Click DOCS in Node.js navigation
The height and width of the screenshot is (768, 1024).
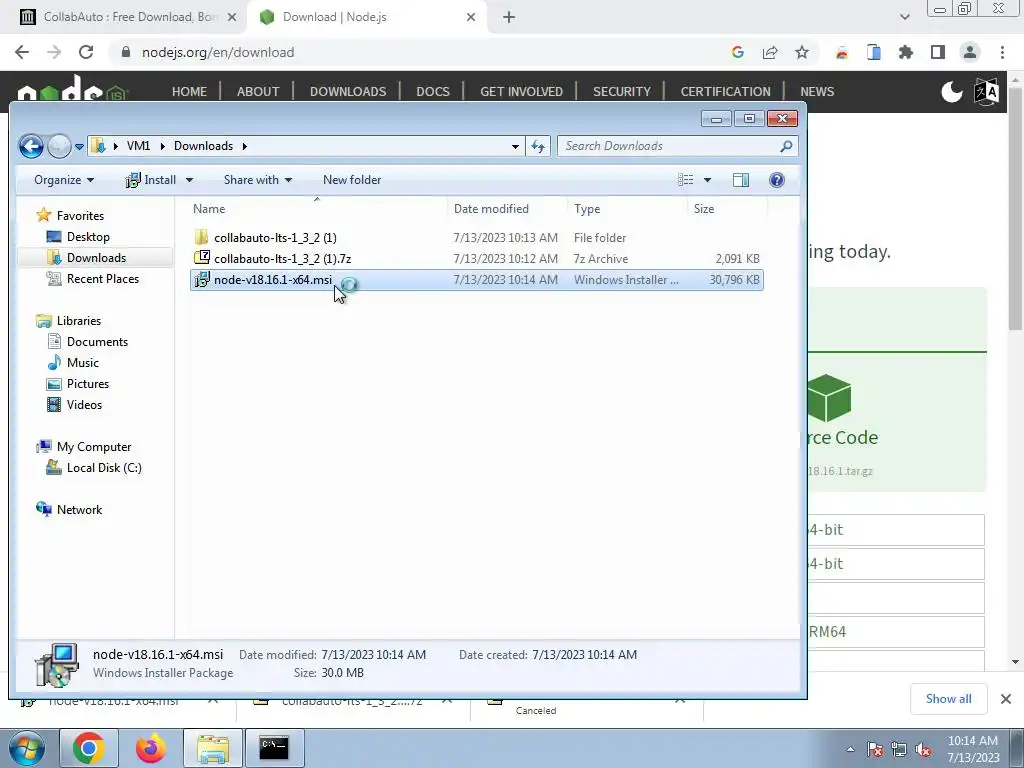point(433,91)
